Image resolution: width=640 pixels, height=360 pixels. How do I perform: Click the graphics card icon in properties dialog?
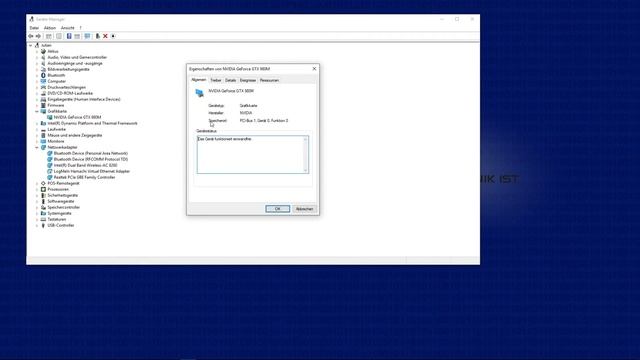200,93
